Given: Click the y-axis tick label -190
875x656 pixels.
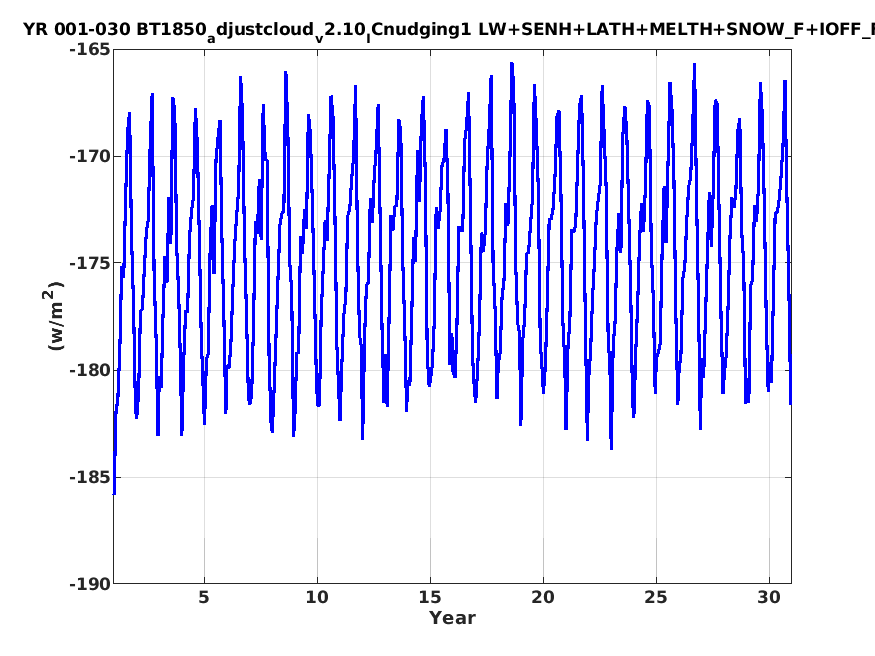Looking at the screenshot, I should coord(90,584).
